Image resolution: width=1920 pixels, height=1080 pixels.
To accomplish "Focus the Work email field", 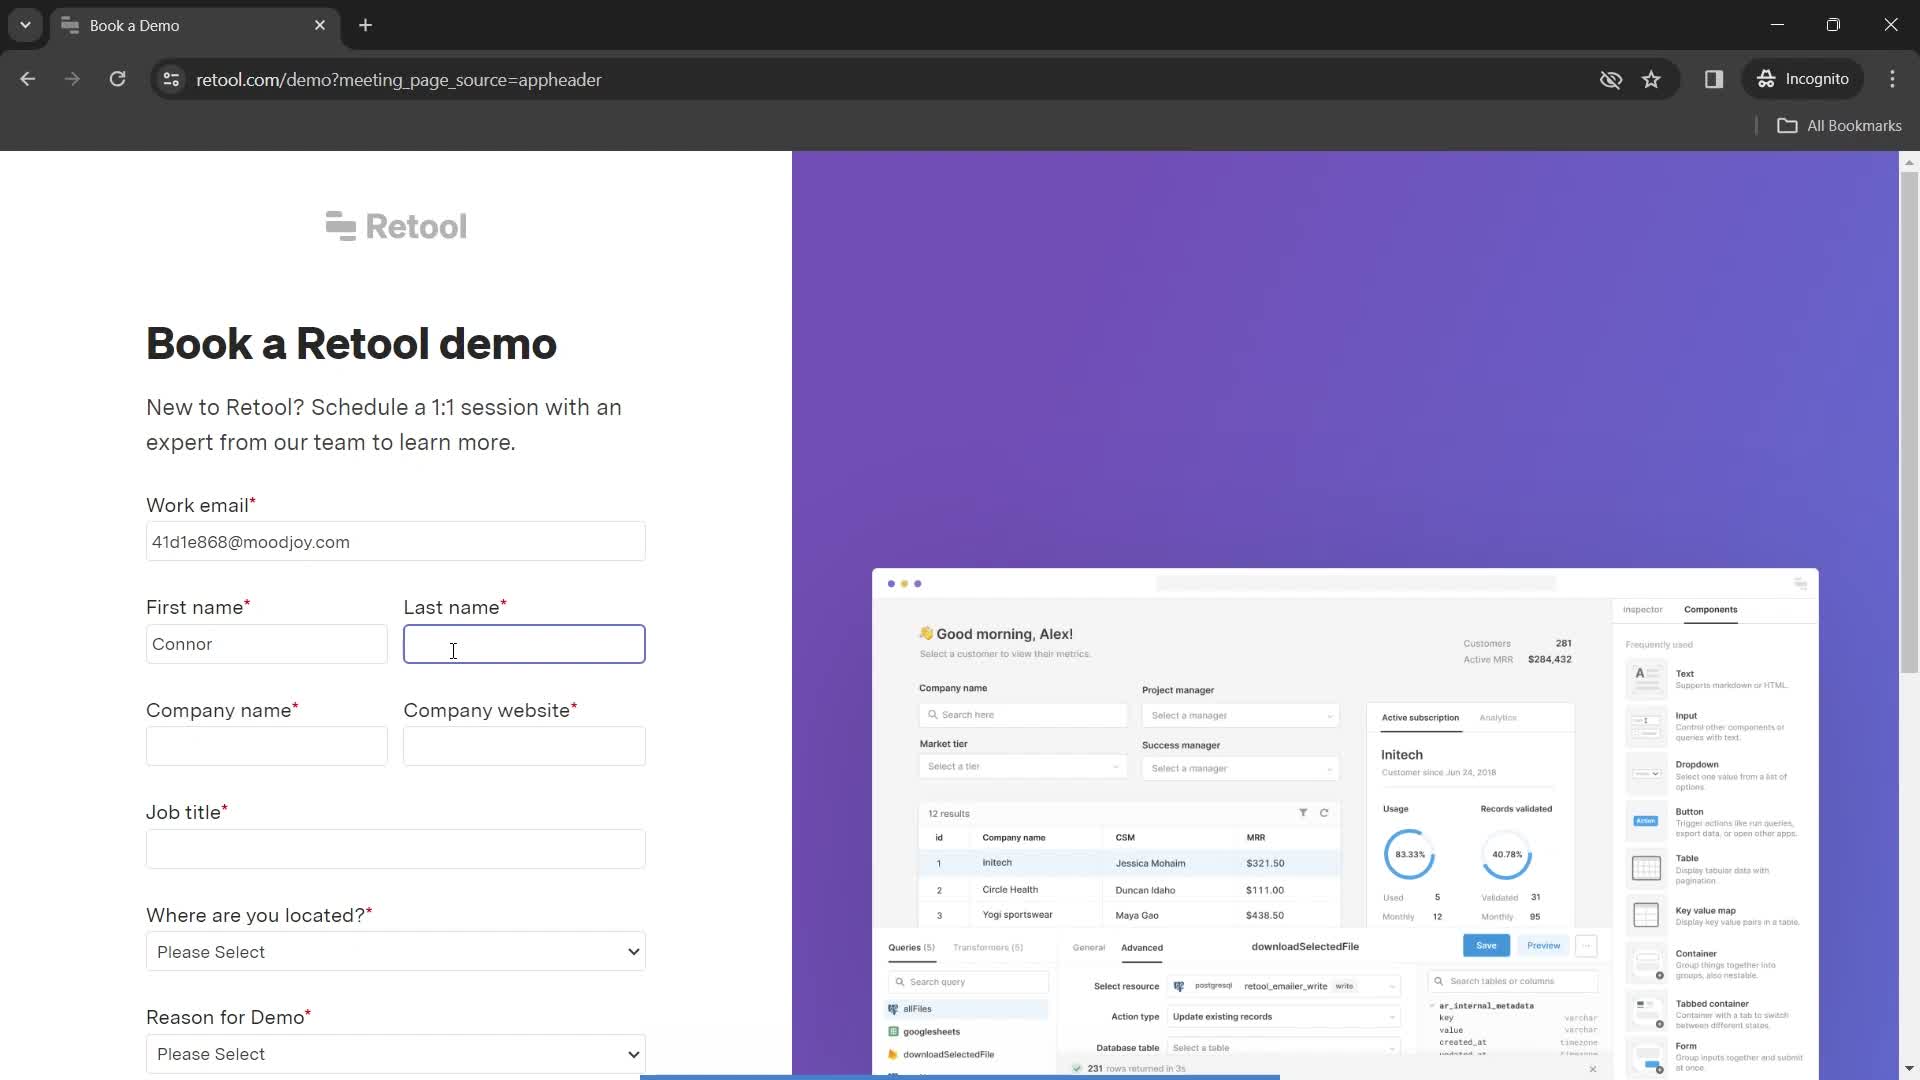I will [x=396, y=542].
